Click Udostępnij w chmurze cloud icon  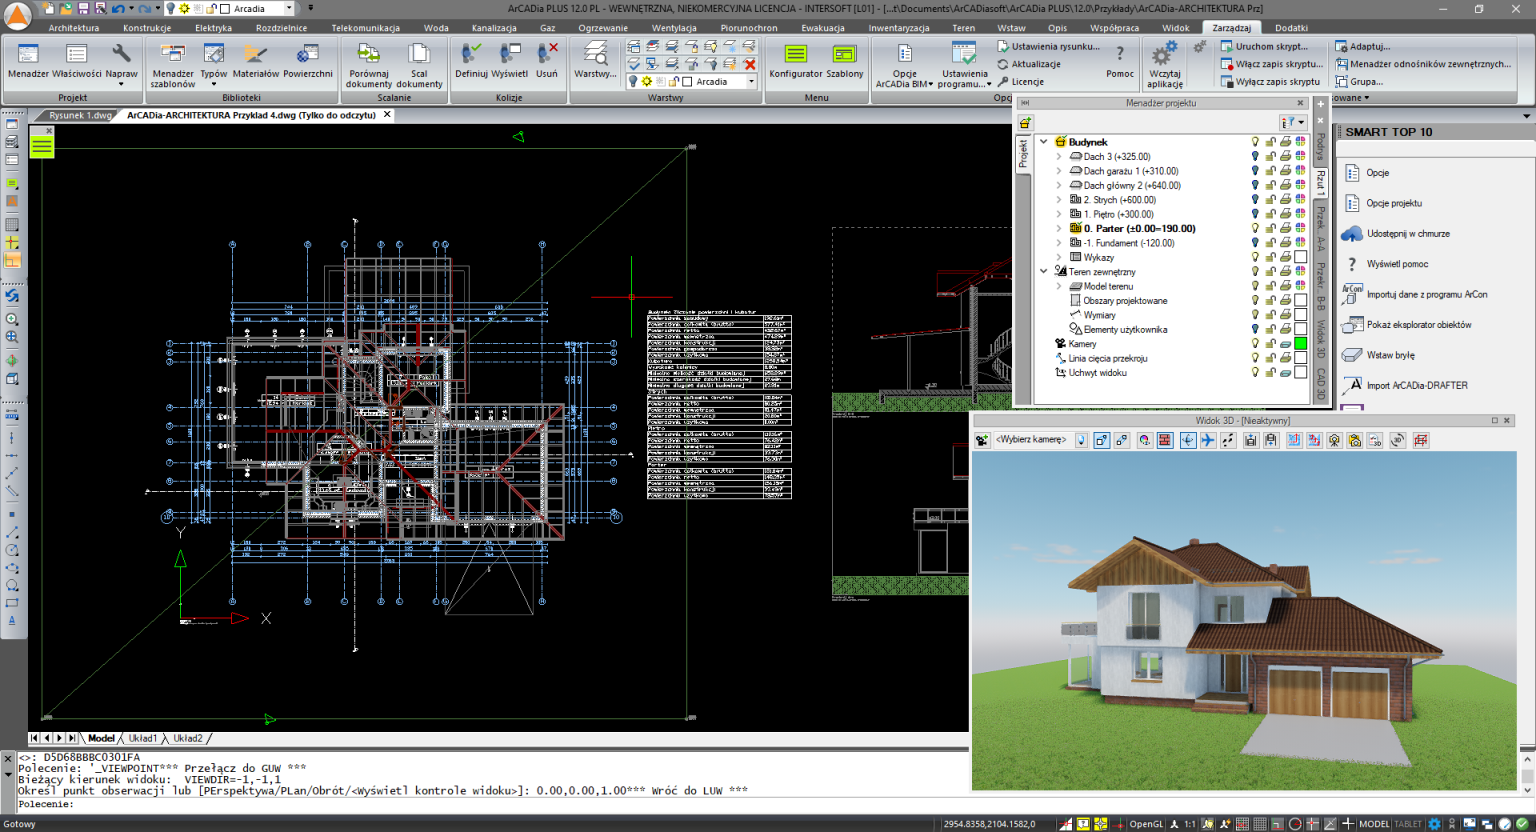tap(1352, 234)
